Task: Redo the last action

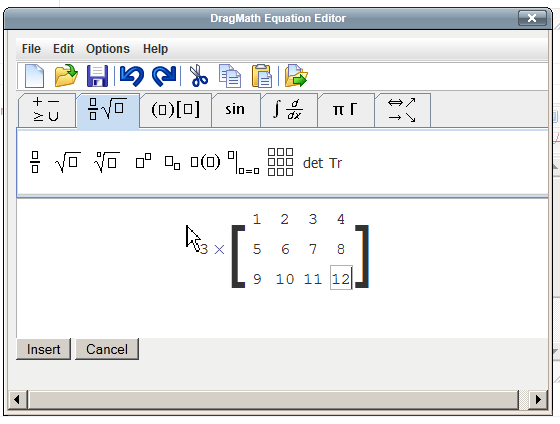Action: coord(164,76)
